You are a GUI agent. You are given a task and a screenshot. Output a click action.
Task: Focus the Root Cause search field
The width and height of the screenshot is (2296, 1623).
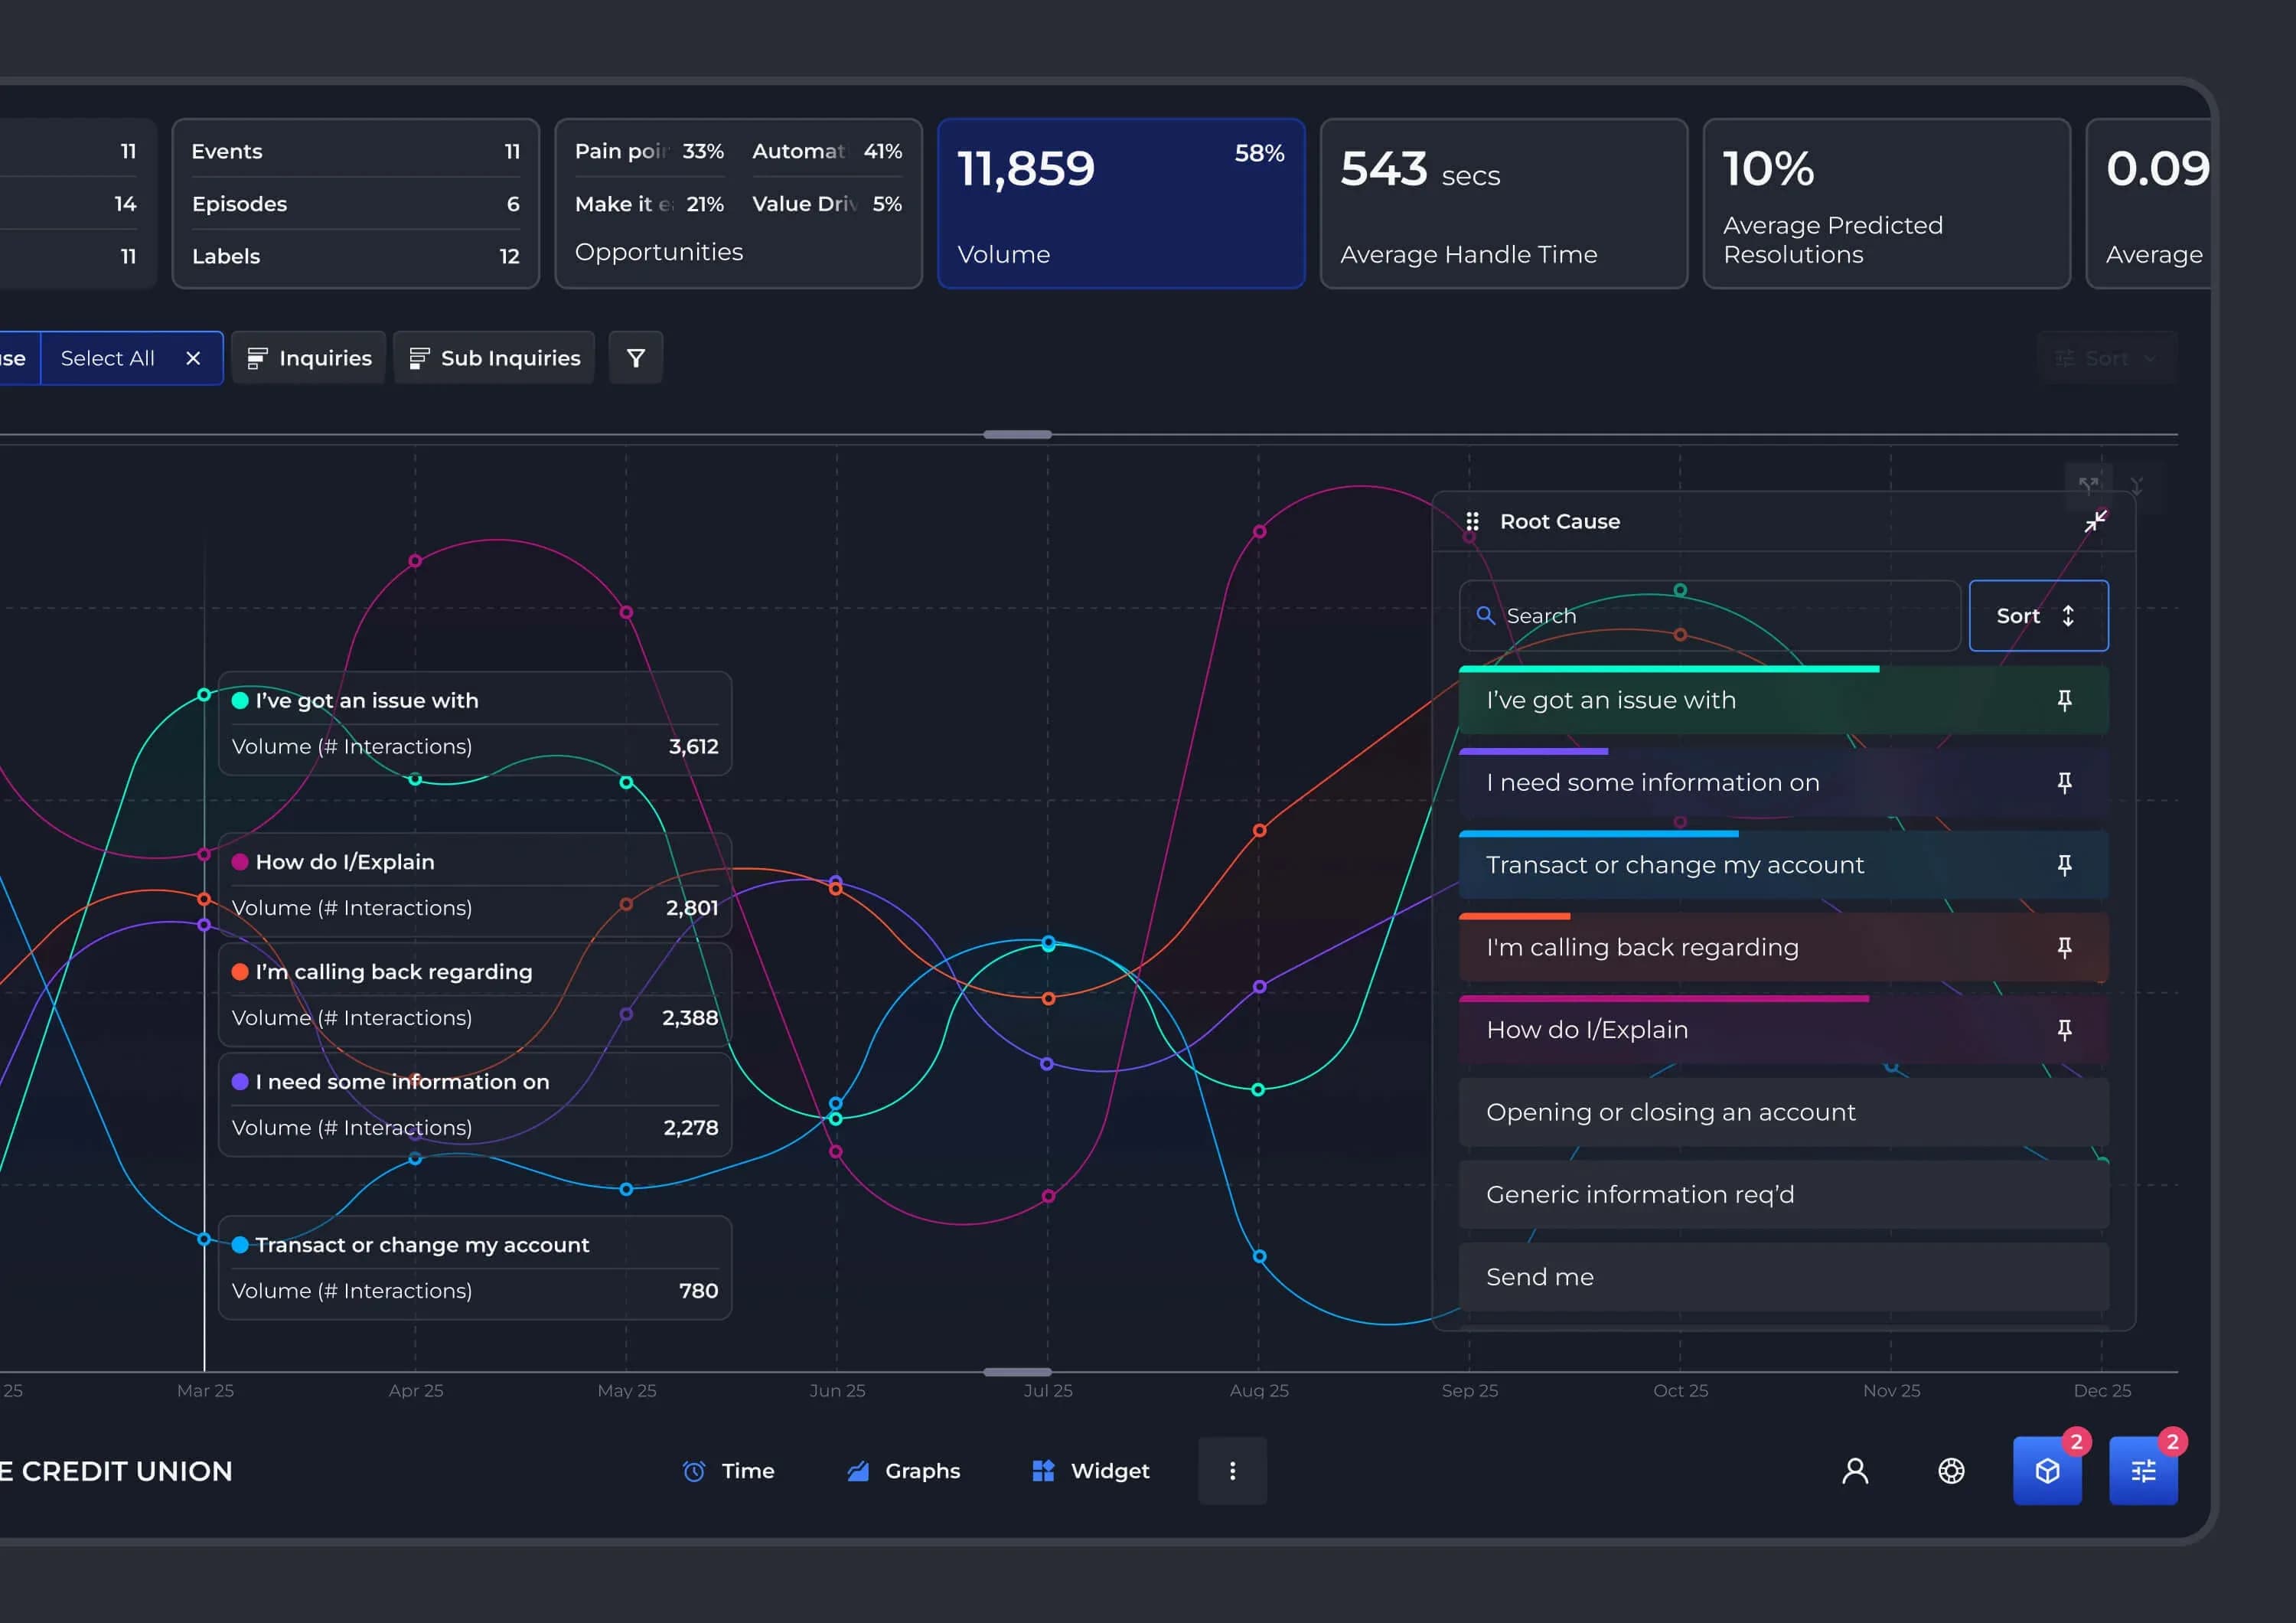tap(1709, 616)
